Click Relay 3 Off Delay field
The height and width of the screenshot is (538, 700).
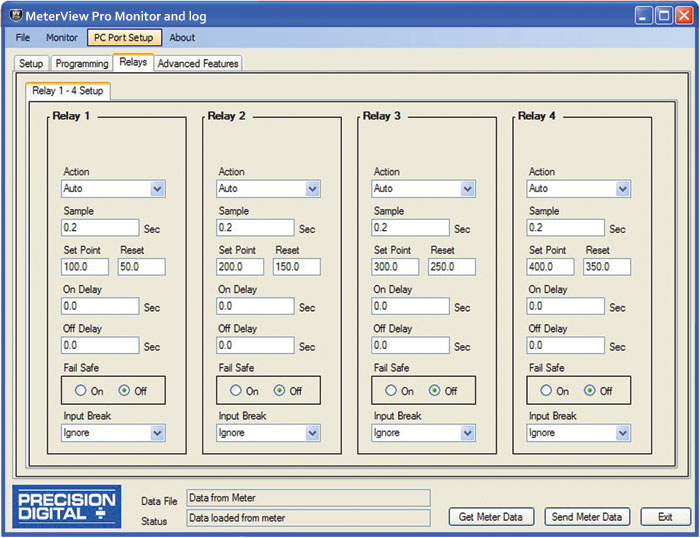click(x=410, y=346)
